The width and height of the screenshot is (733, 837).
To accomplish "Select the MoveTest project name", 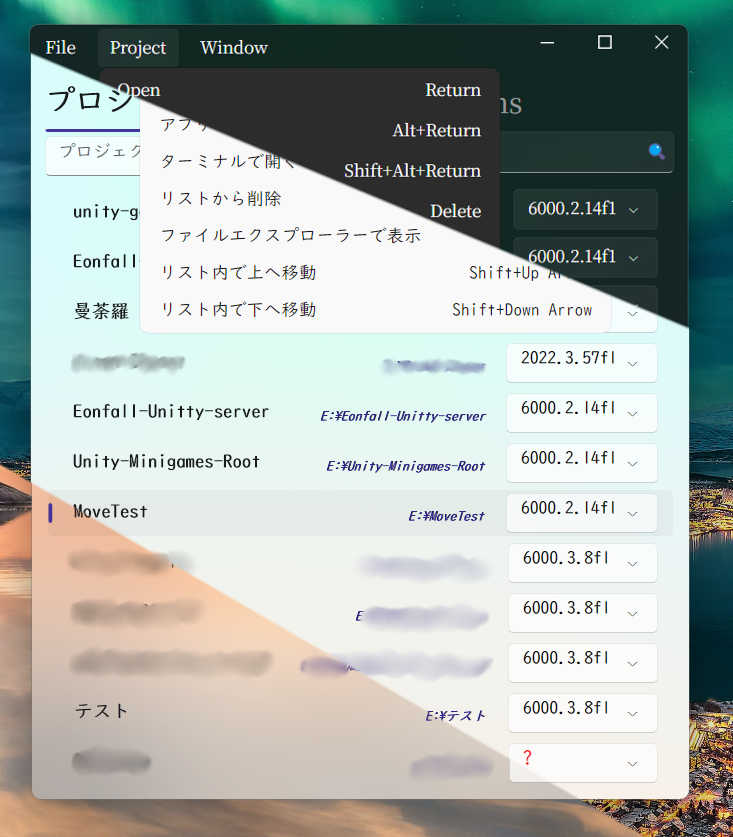I will coord(110,511).
